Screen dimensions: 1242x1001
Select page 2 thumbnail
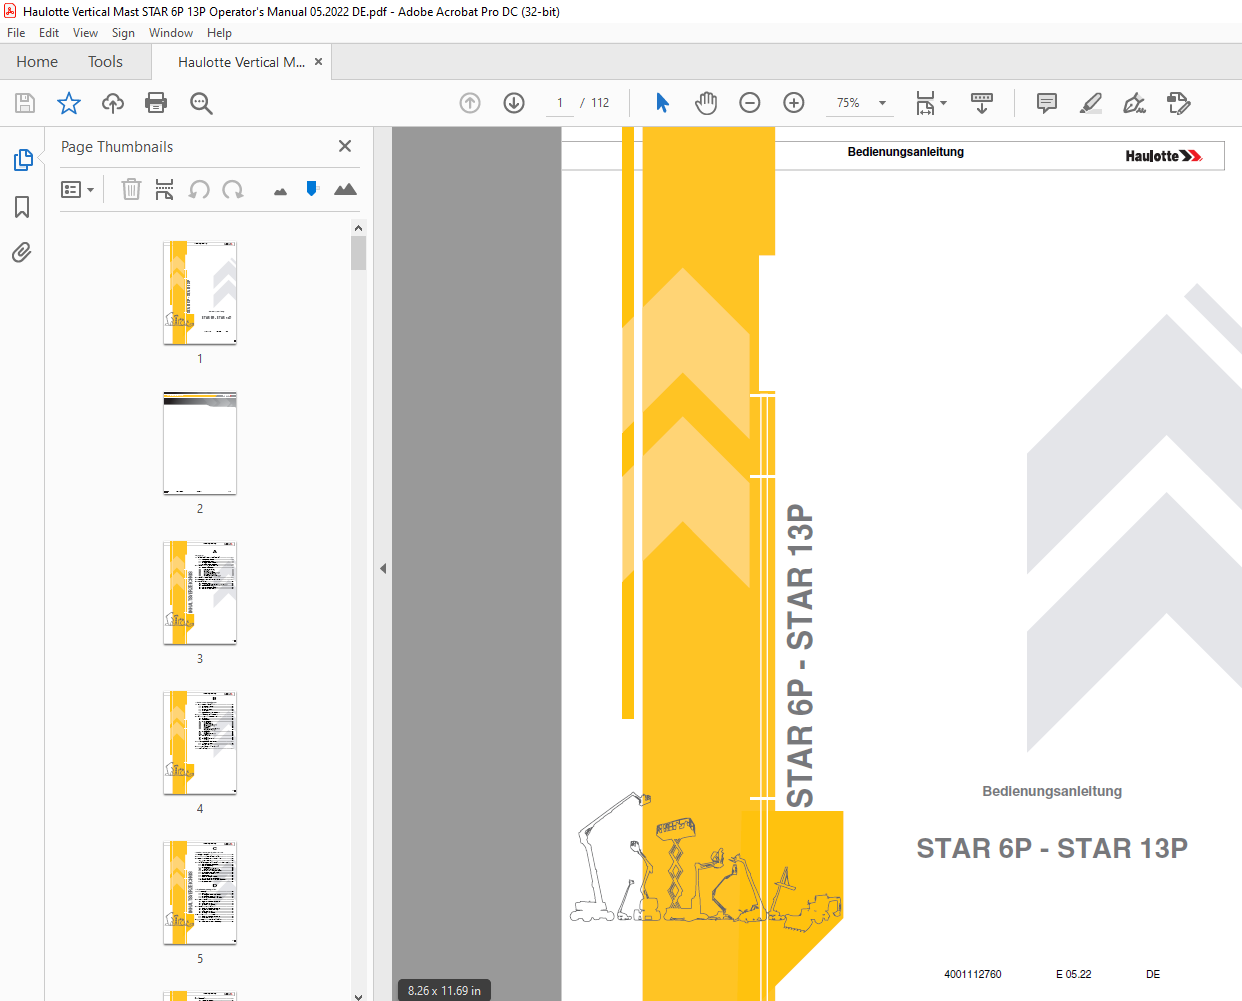point(200,443)
